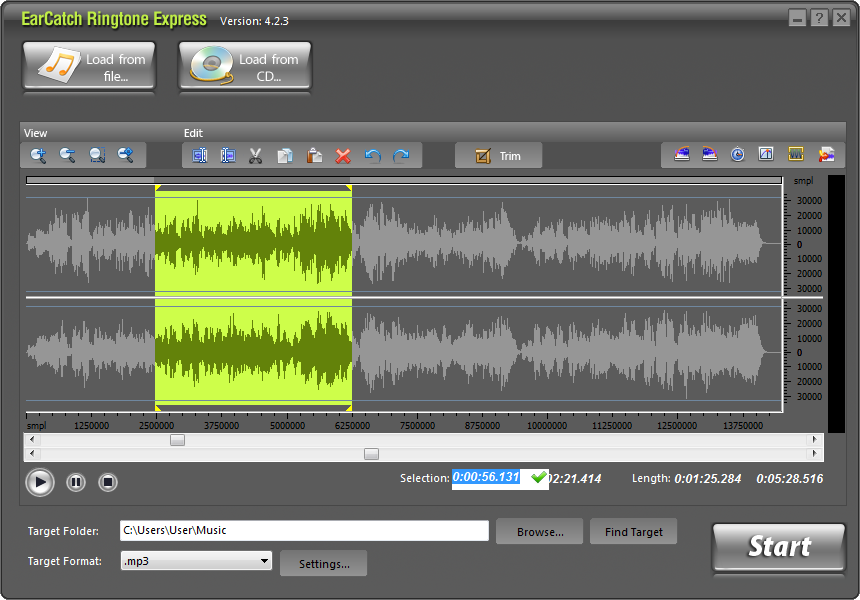Delete the selection with the red X
Image resolution: width=860 pixels, height=600 pixels.
[x=343, y=156]
